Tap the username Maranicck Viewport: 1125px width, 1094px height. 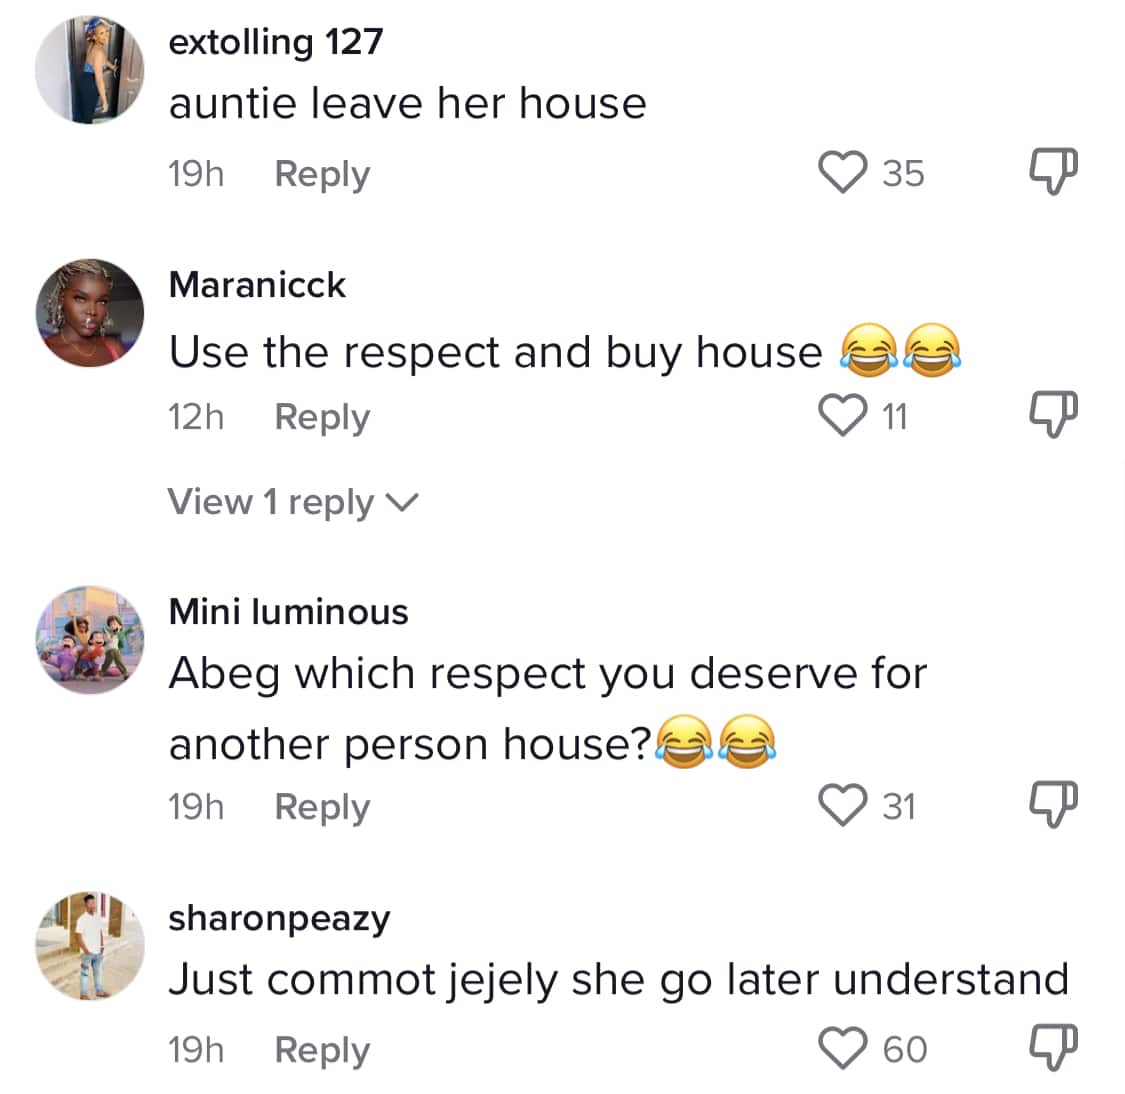(257, 285)
